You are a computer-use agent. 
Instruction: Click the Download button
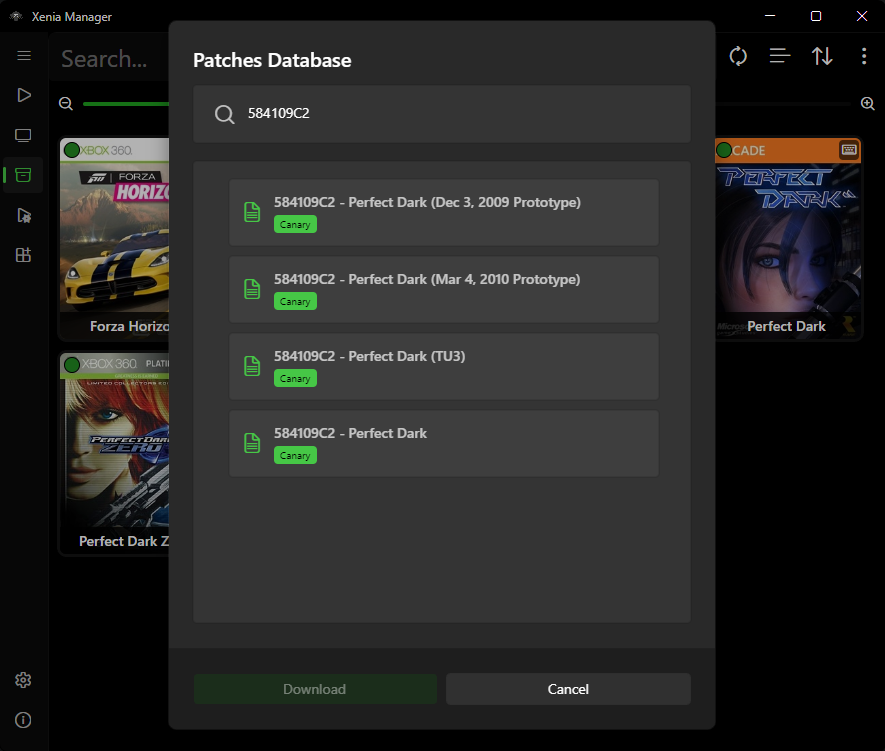click(315, 689)
